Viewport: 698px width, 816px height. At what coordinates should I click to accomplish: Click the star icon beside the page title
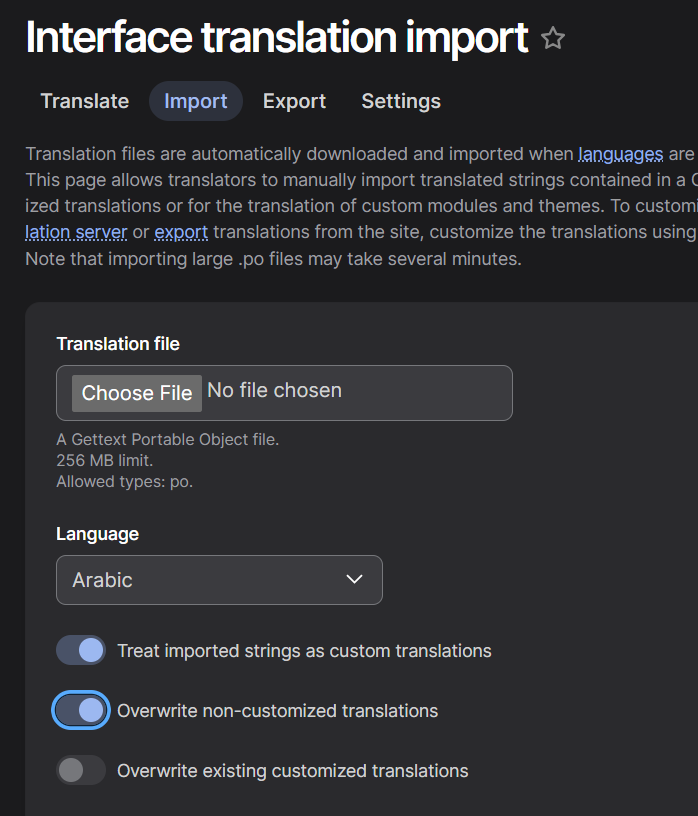click(x=553, y=39)
